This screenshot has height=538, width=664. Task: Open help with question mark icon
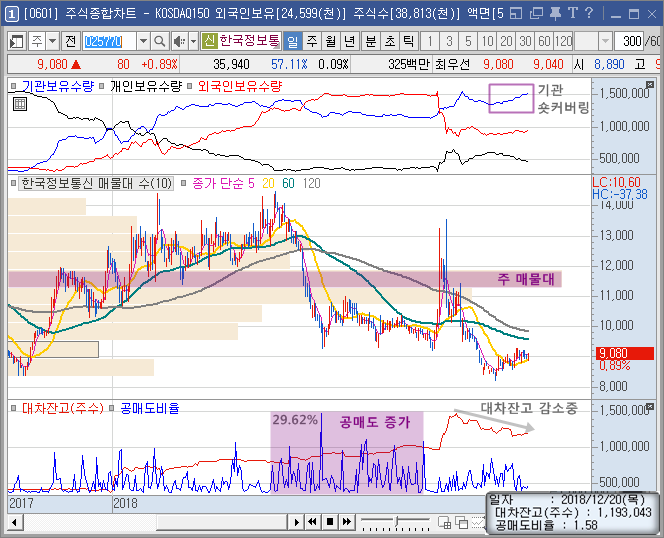click(589, 14)
